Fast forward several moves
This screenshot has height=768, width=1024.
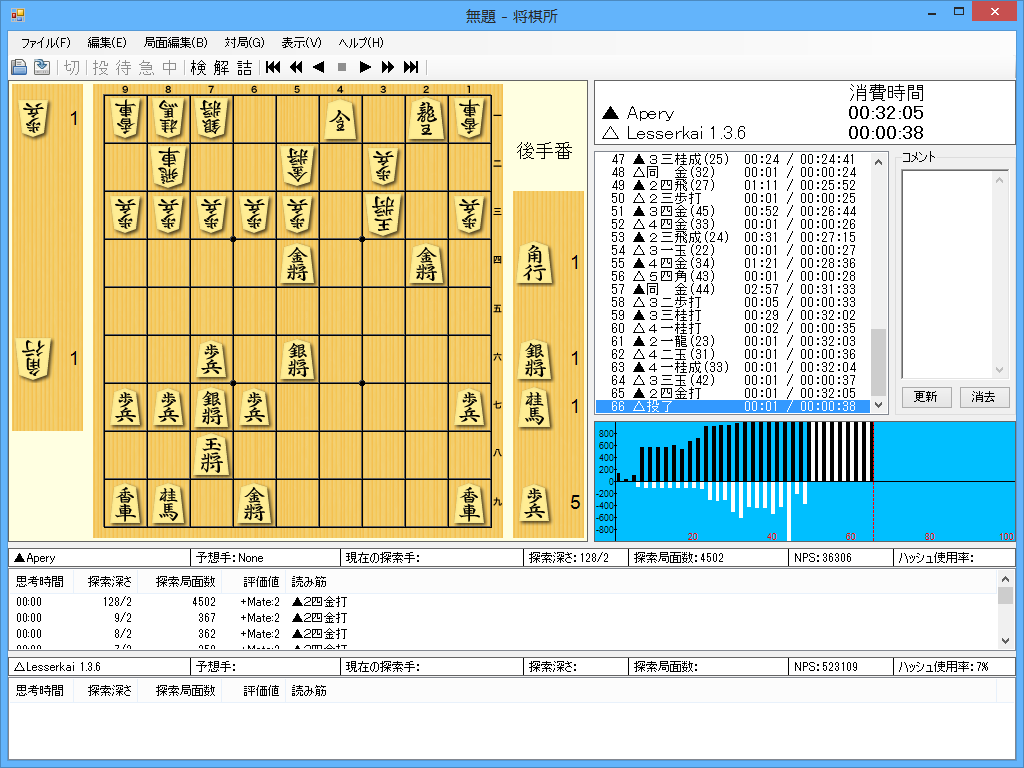388,67
